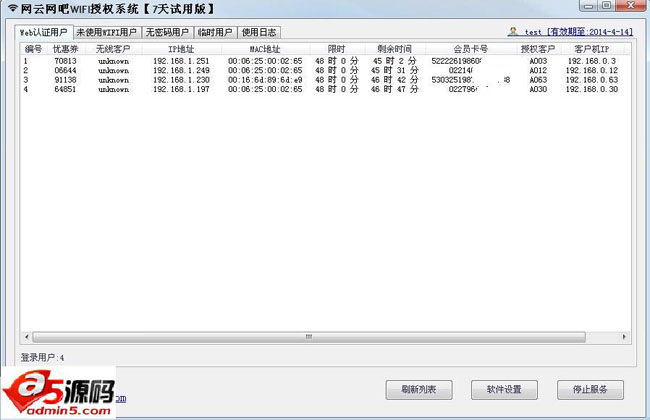
Task: Click IP address 192.168.1.251
Action: [181, 61]
